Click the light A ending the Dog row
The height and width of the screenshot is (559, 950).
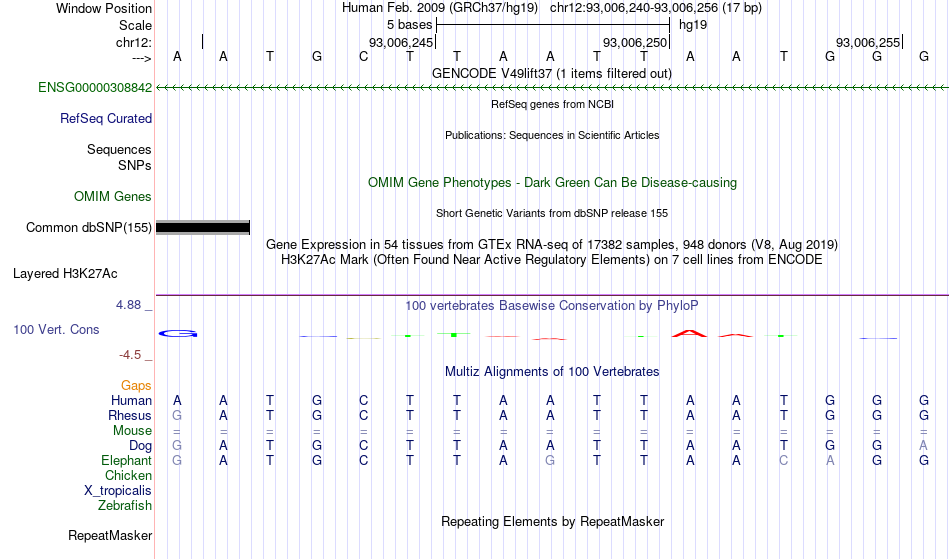tap(923, 446)
